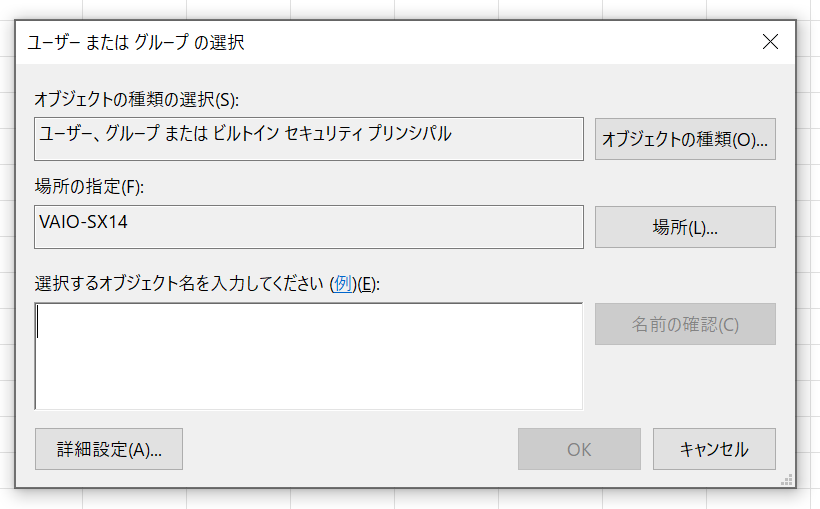This screenshot has width=820, height=509.
Task: Click the 場所(L)... button
Action: tap(685, 227)
